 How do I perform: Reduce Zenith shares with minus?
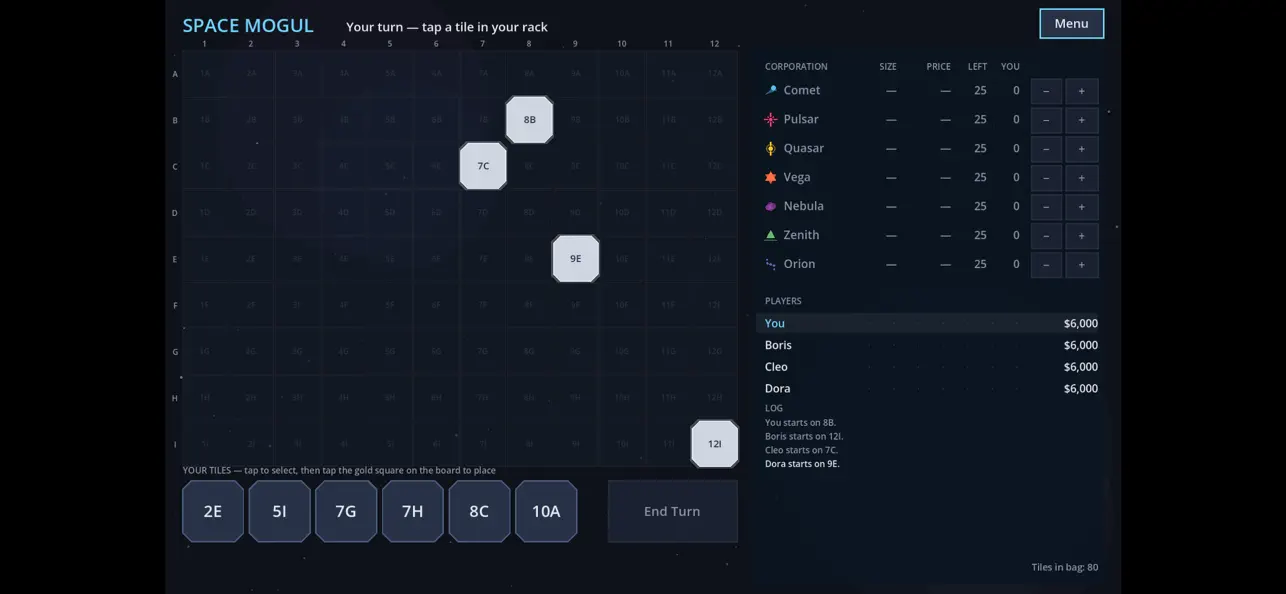click(x=1046, y=236)
